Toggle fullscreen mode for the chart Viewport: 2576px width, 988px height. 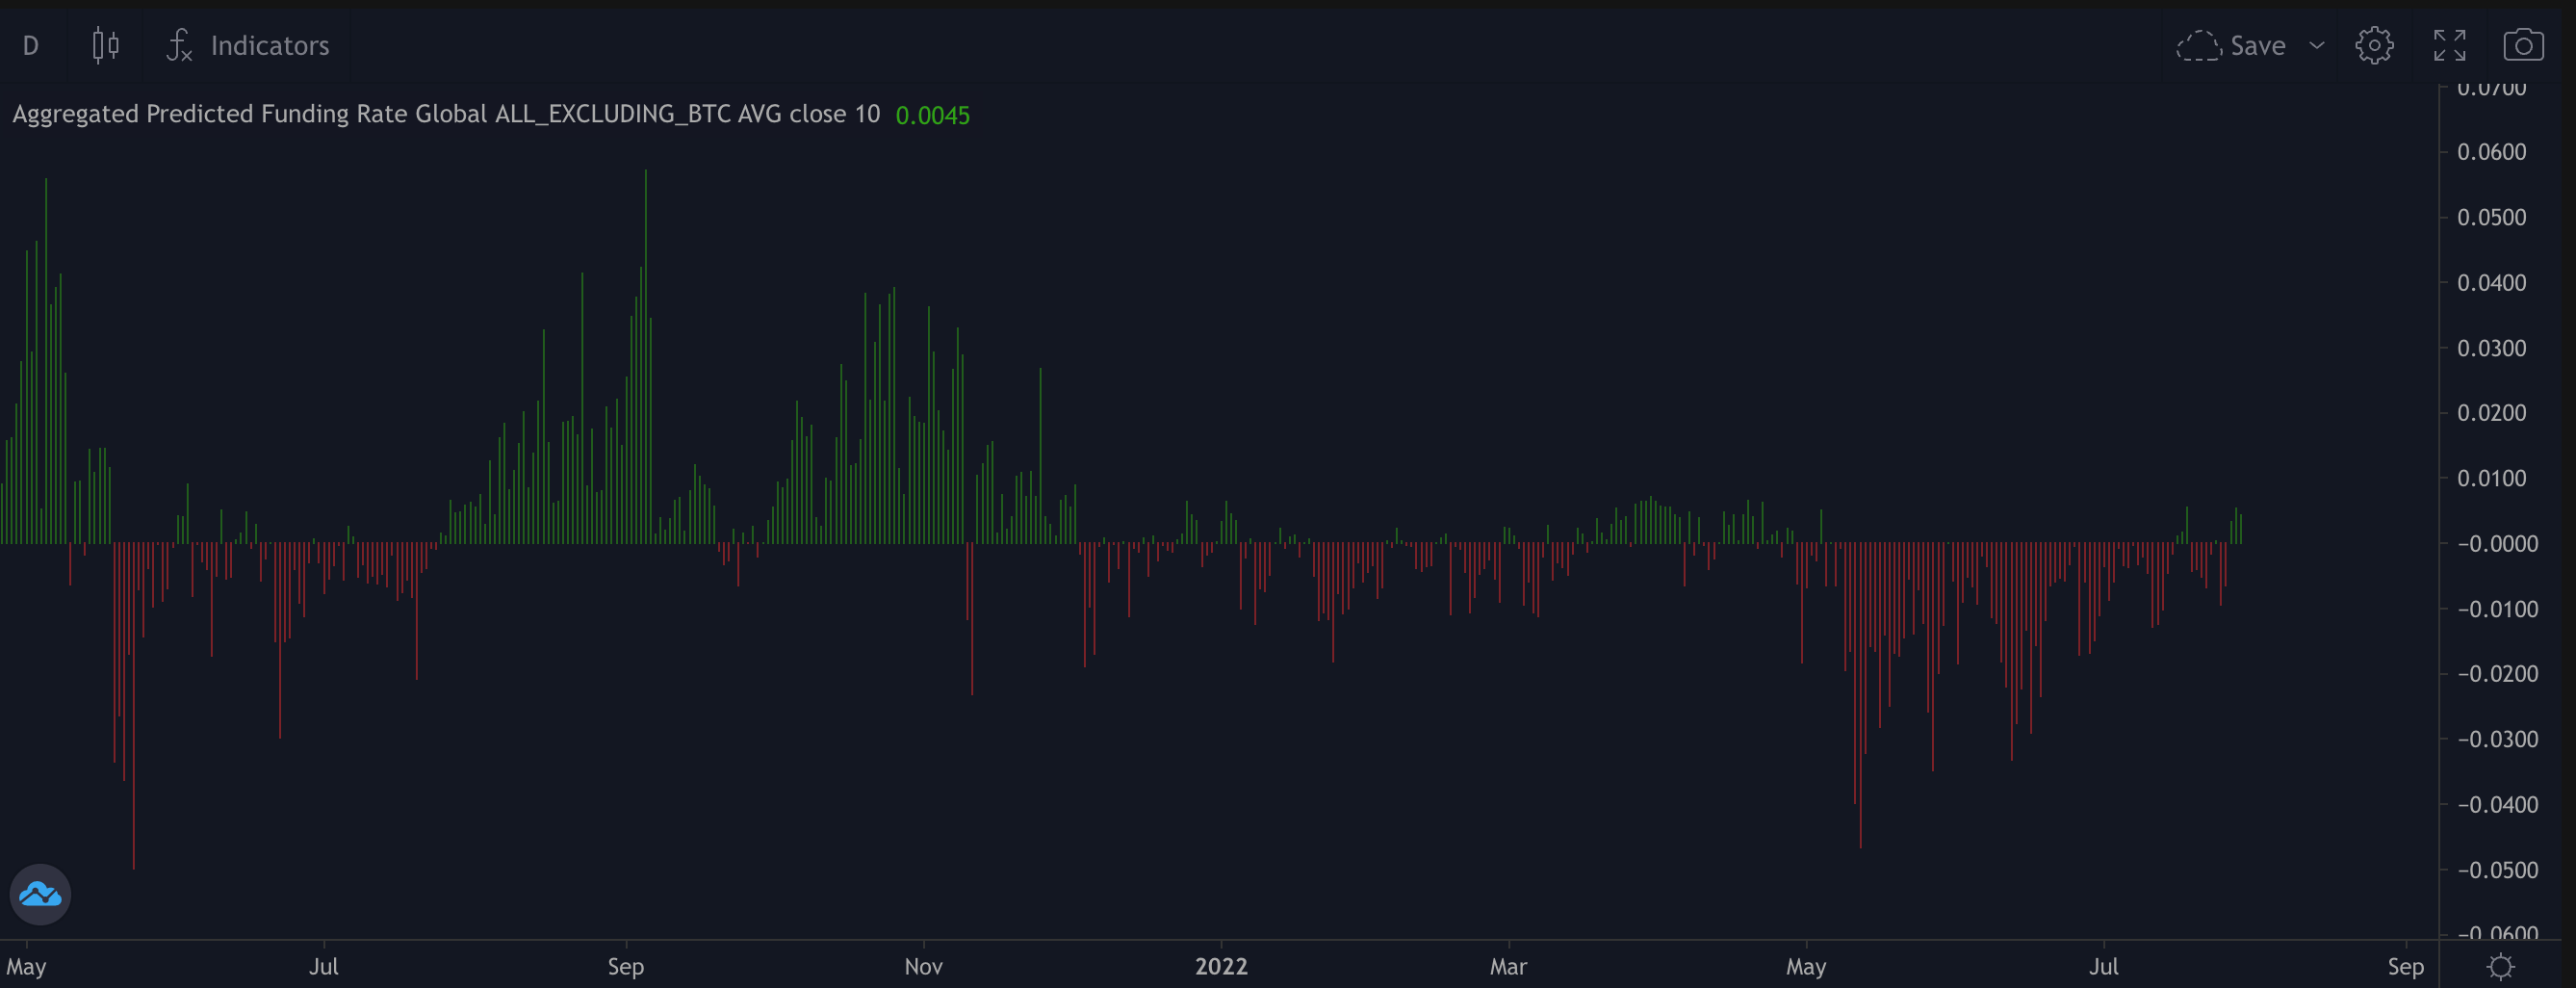[x=2449, y=45]
